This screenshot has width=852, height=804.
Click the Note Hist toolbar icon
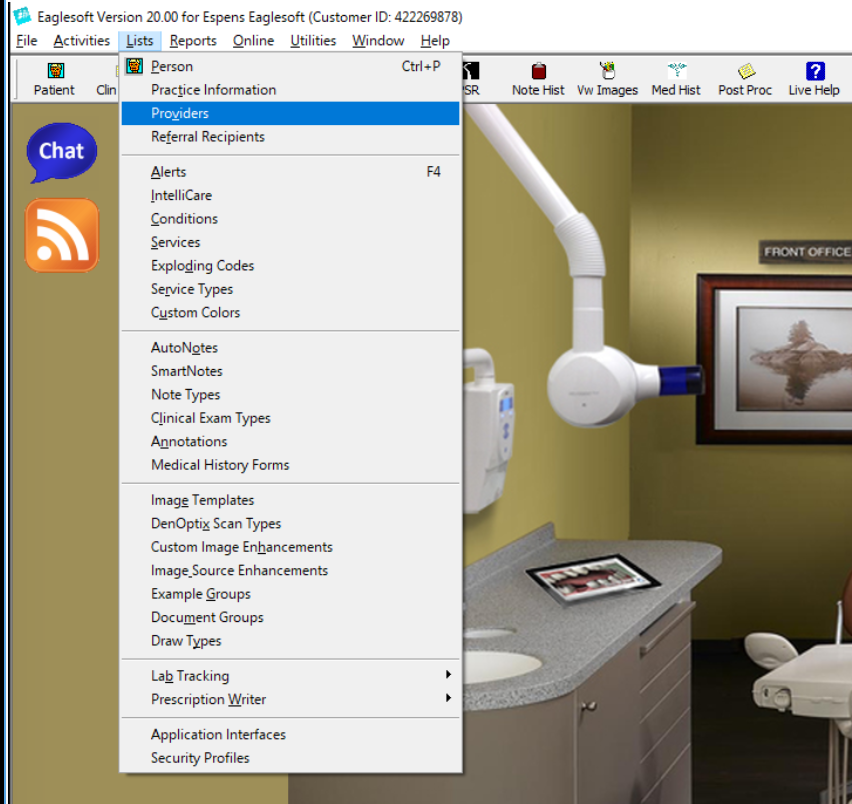pyautogui.click(x=538, y=79)
